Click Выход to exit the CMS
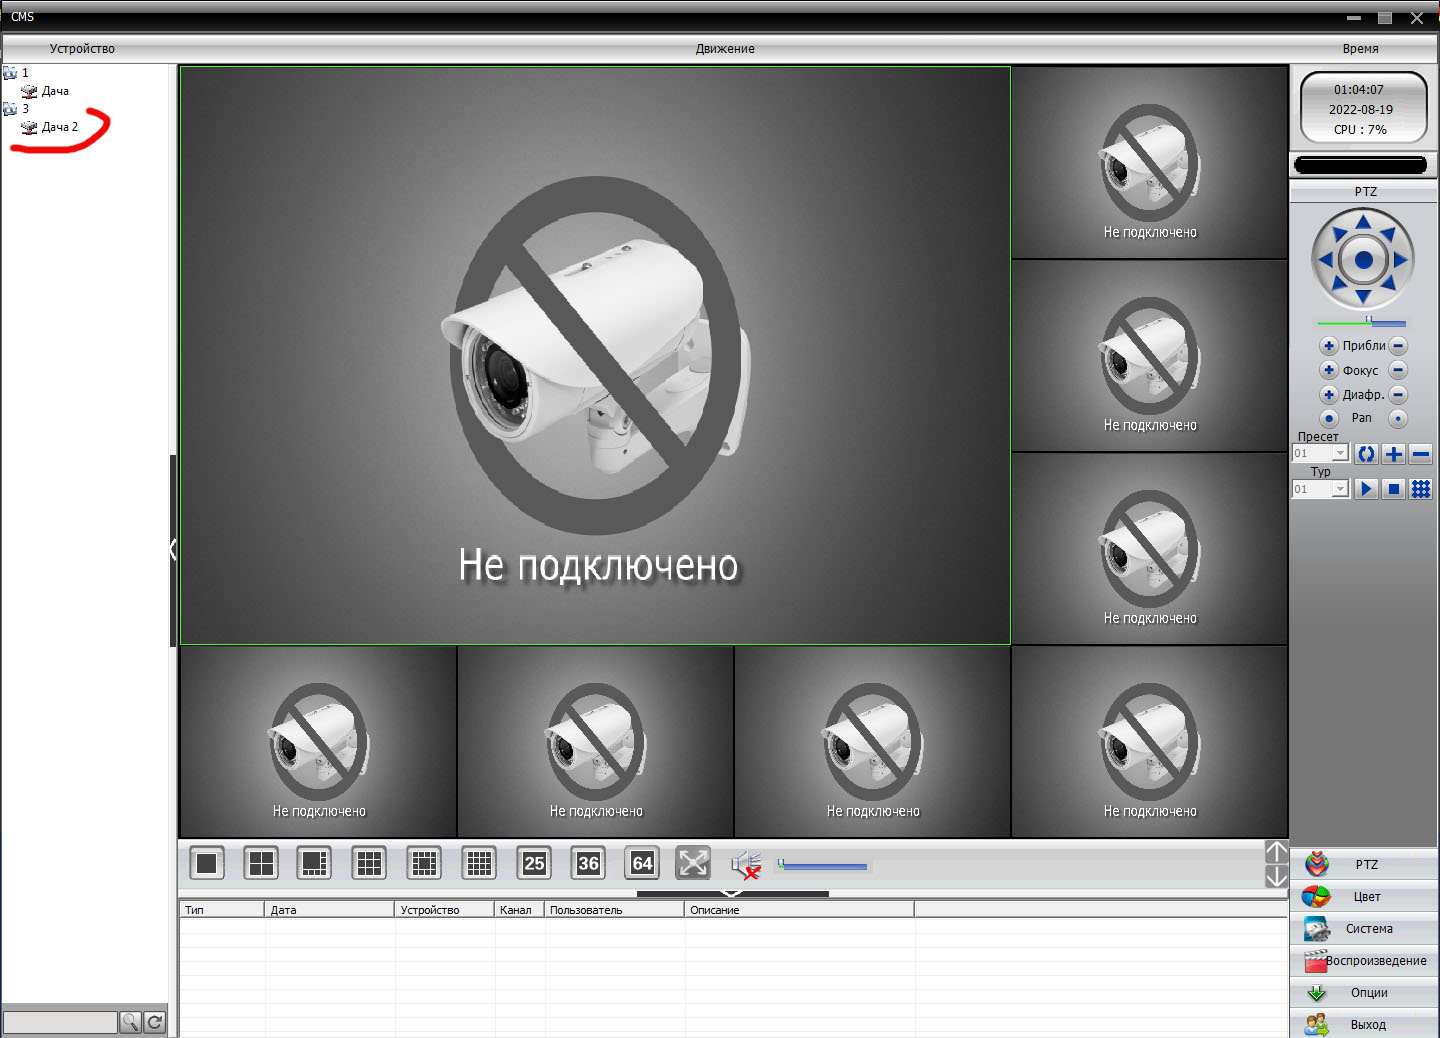This screenshot has height=1038, width=1440. (x=1370, y=1024)
